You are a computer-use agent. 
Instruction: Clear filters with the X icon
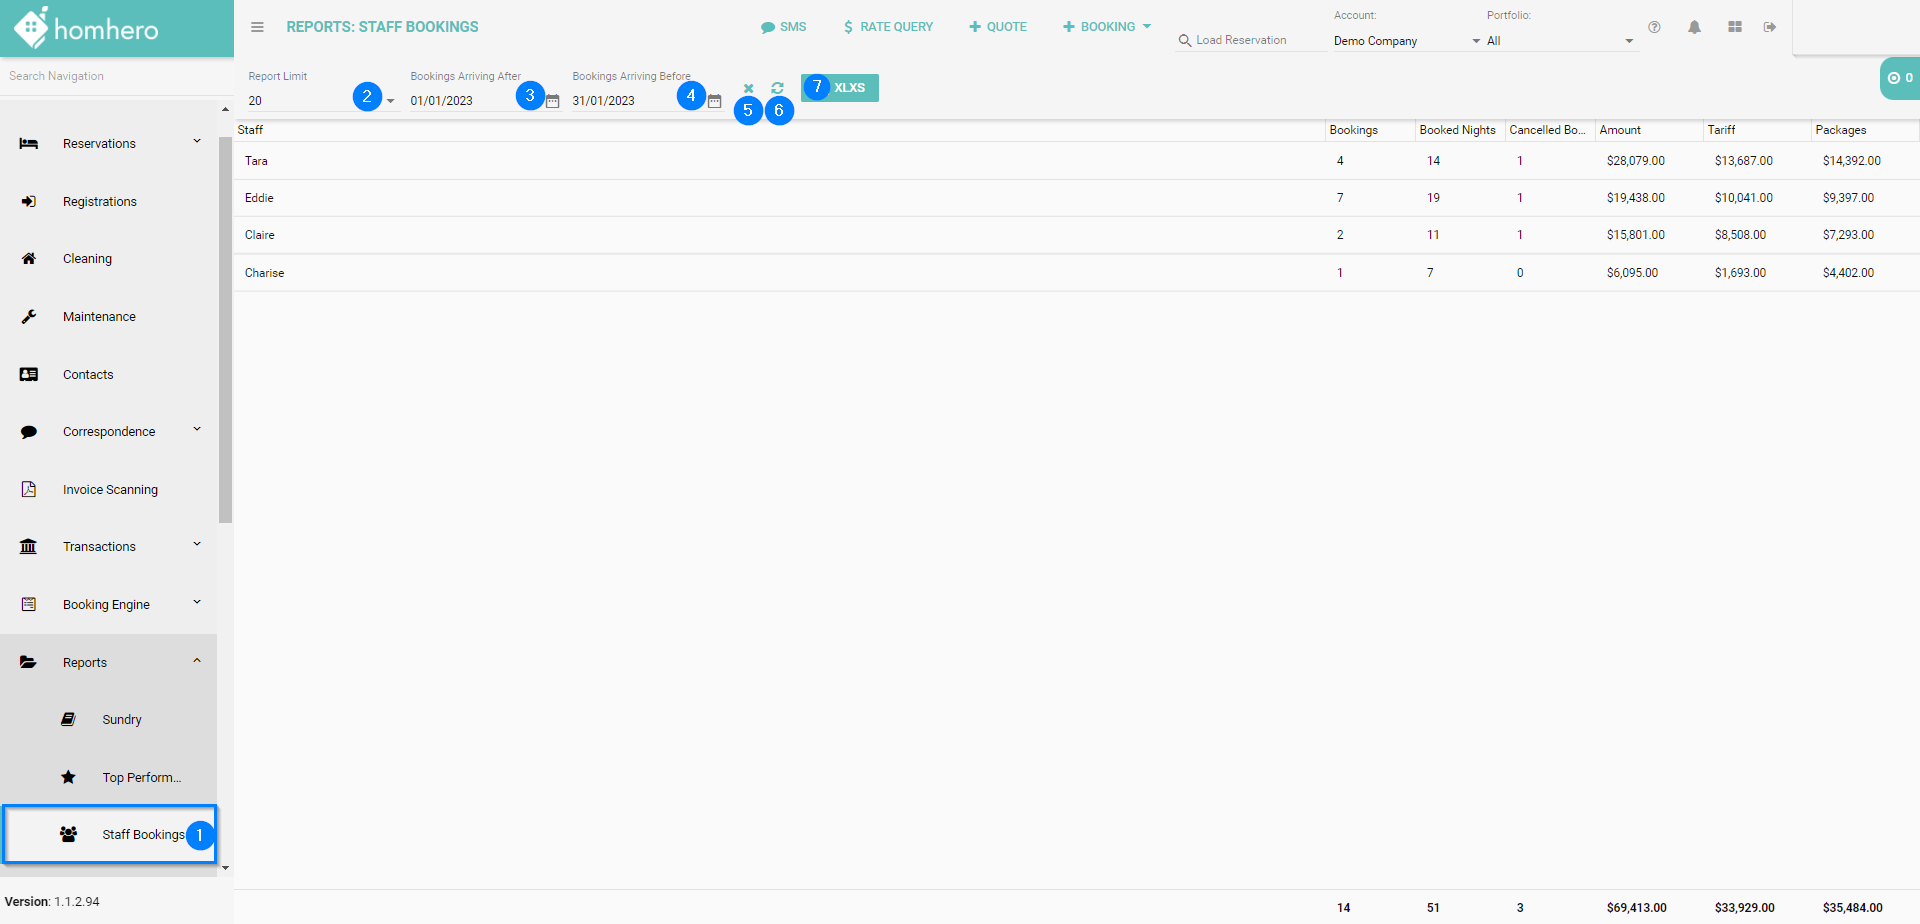pos(748,88)
